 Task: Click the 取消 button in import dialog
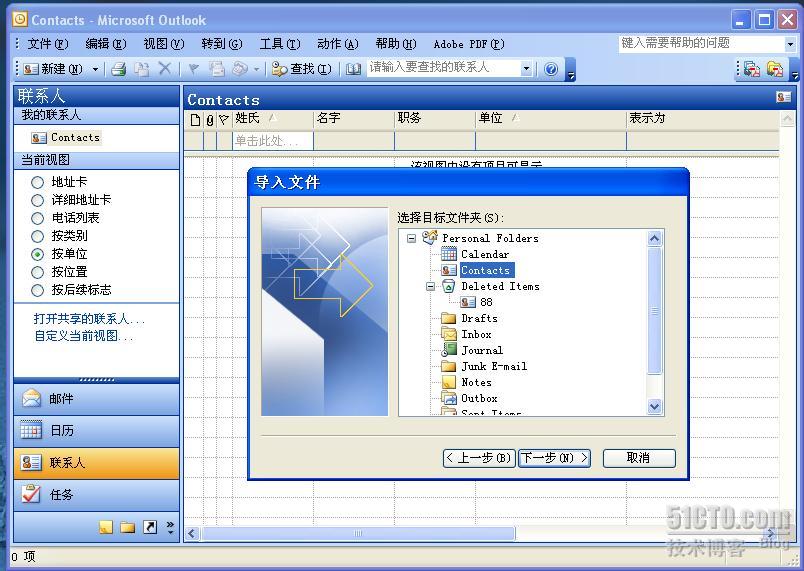pos(639,458)
